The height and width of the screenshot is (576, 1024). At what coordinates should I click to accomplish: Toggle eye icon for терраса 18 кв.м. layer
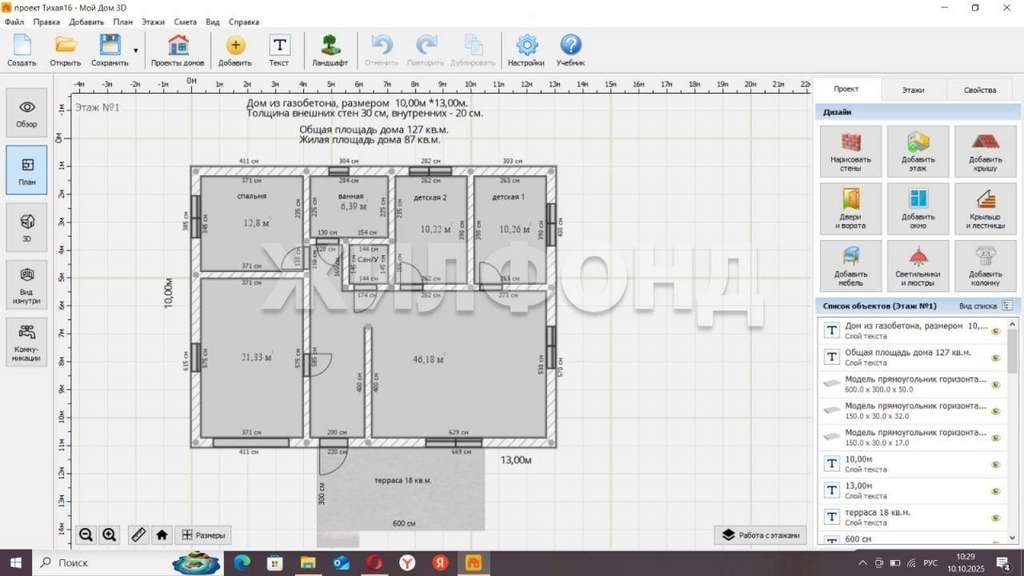pos(995,516)
